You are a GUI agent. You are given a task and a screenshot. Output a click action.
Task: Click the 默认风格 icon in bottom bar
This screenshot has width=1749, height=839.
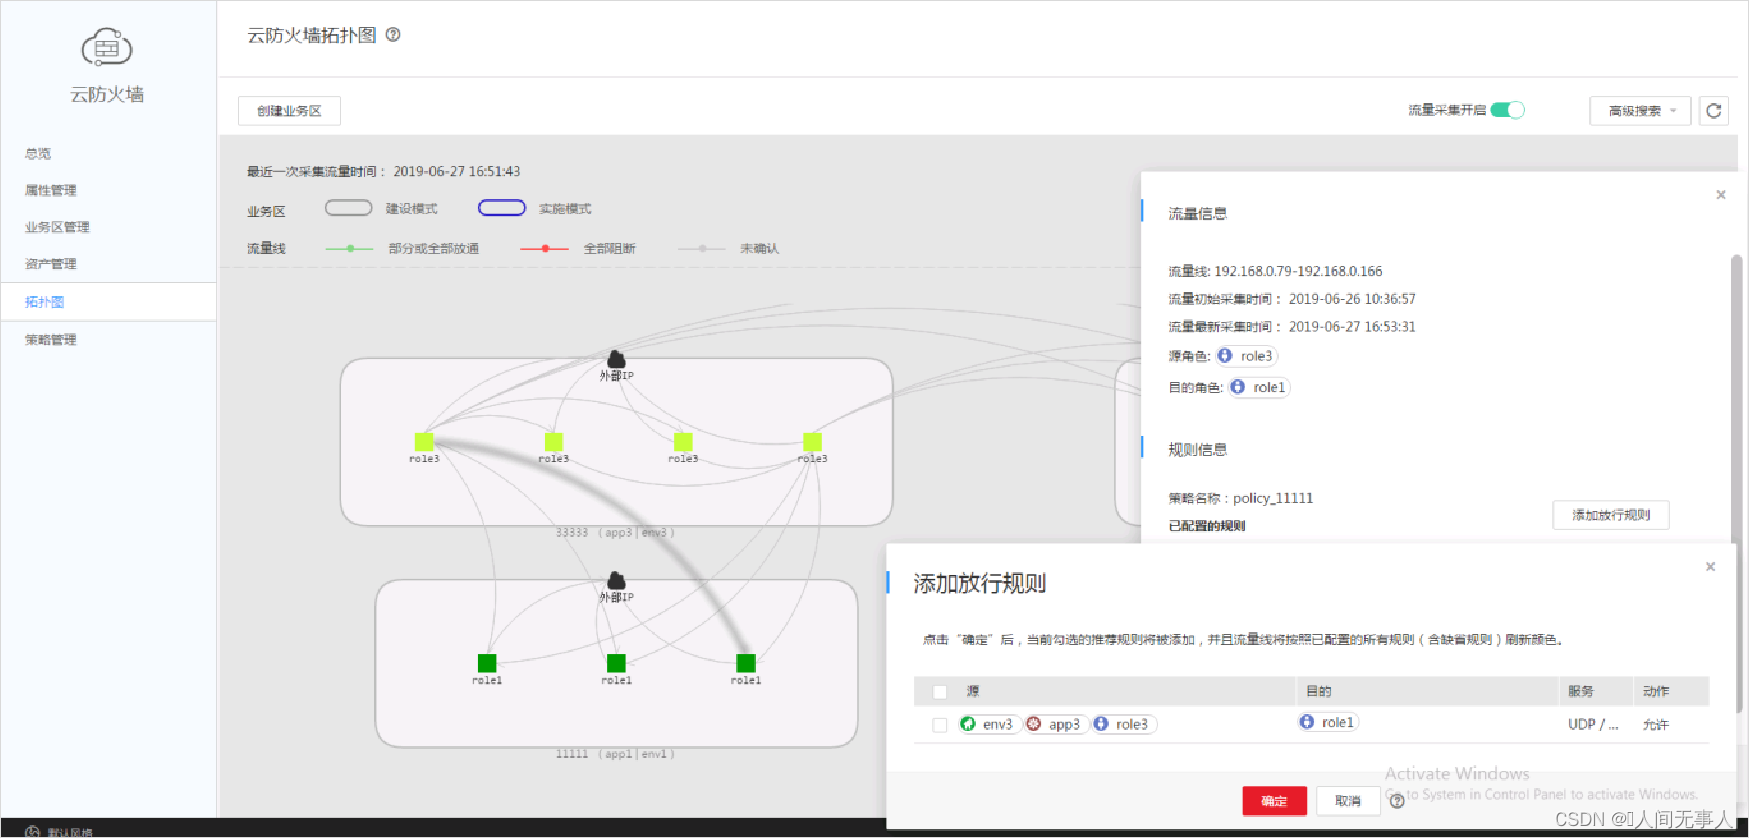pos(33,832)
